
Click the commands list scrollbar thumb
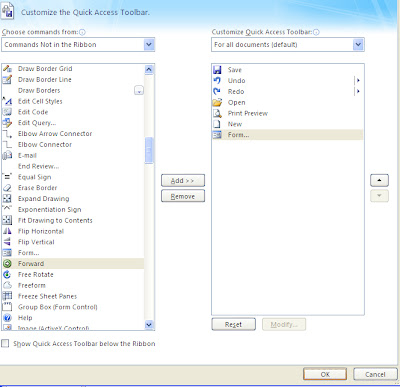(149, 150)
